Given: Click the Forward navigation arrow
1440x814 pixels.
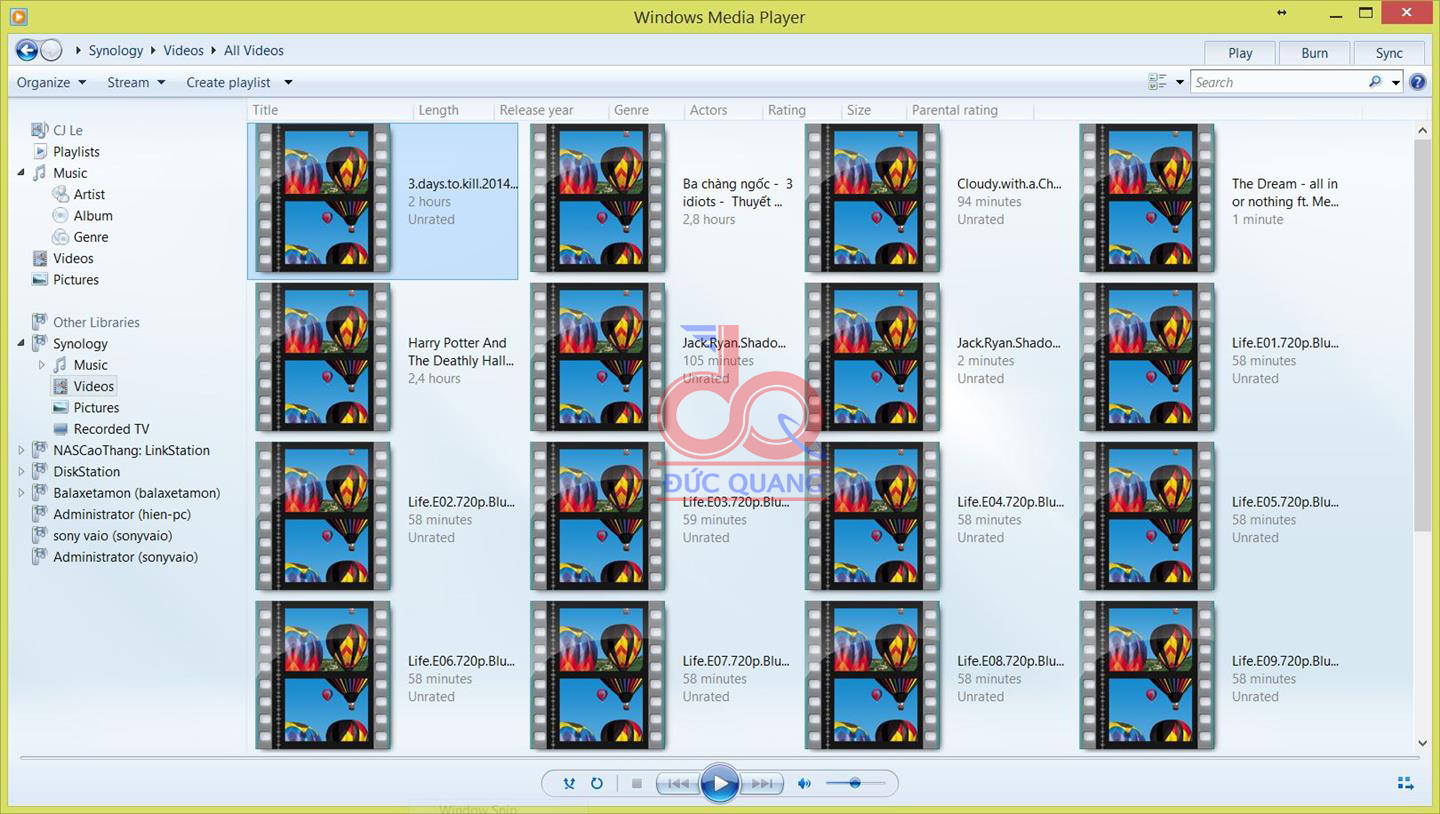Looking at the screenshot, I should 51,50.
